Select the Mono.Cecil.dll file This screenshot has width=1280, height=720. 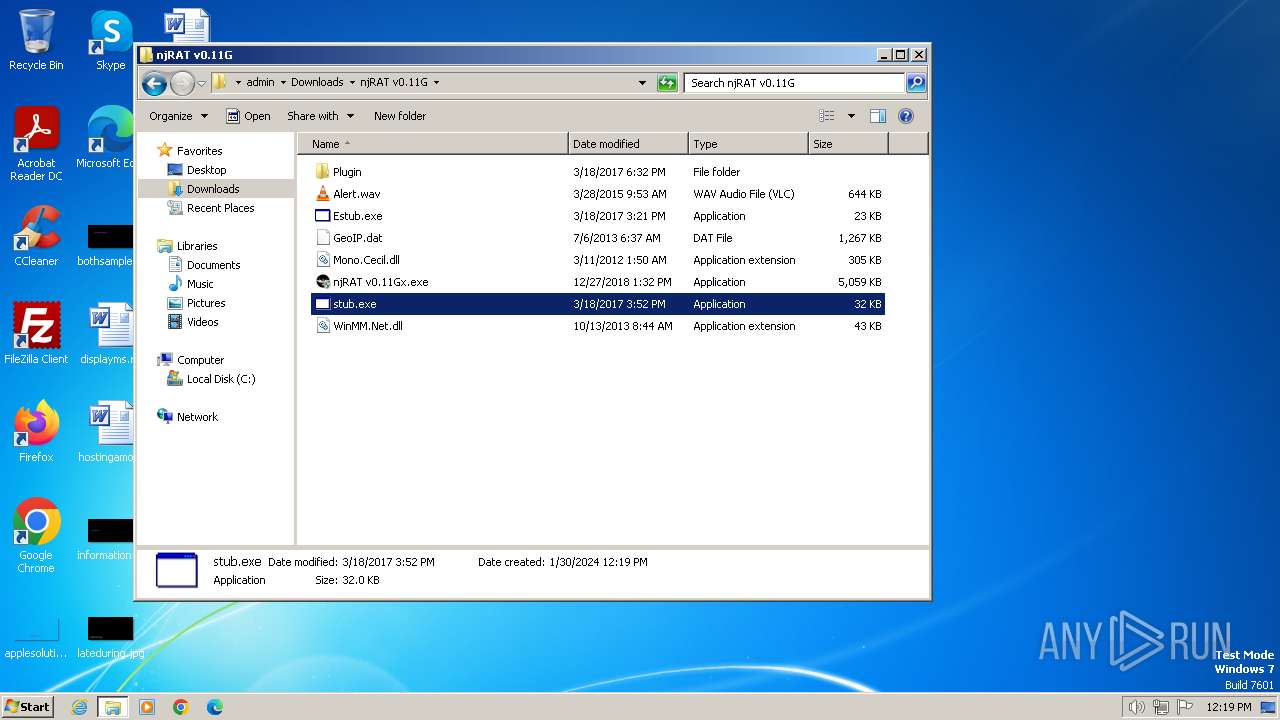pyautogui.click(x=598, y=260)
